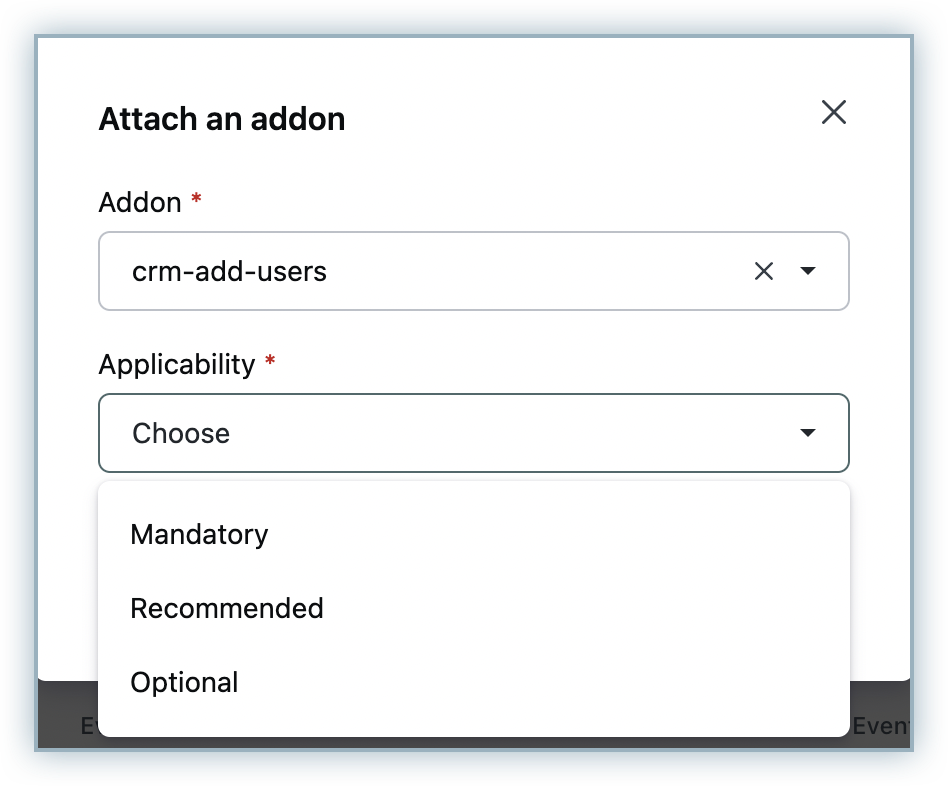948x786 pixels.
Task: Select the Mandatory option
Action: [x=200, y=534]
